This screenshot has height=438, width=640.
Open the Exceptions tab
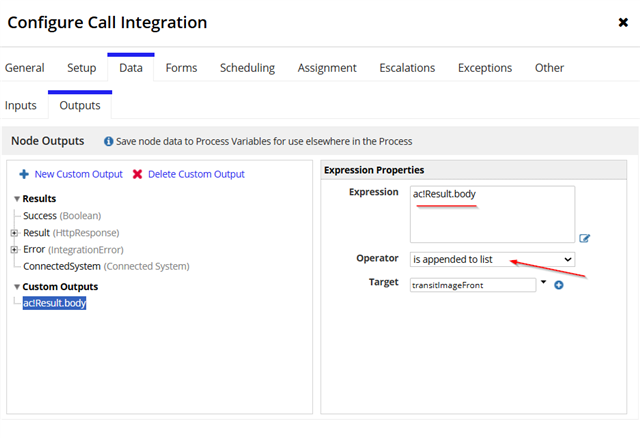[484, 68]
